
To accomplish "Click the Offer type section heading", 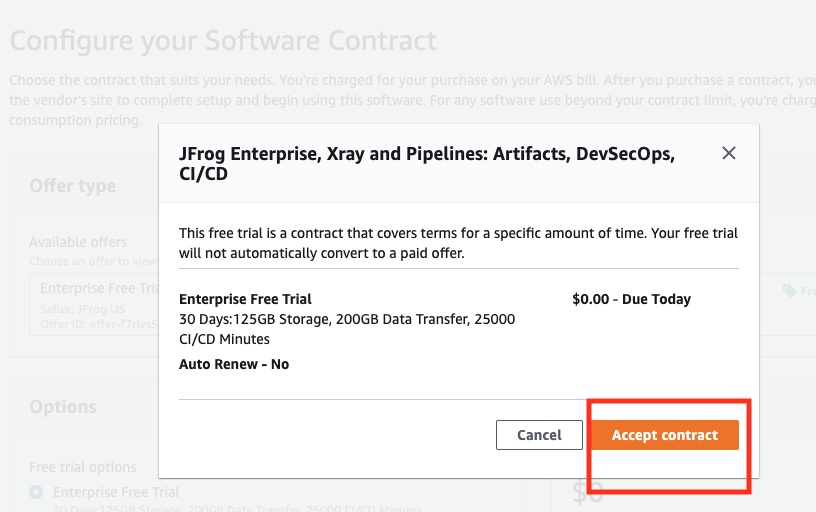I will [x=73, y=186].
